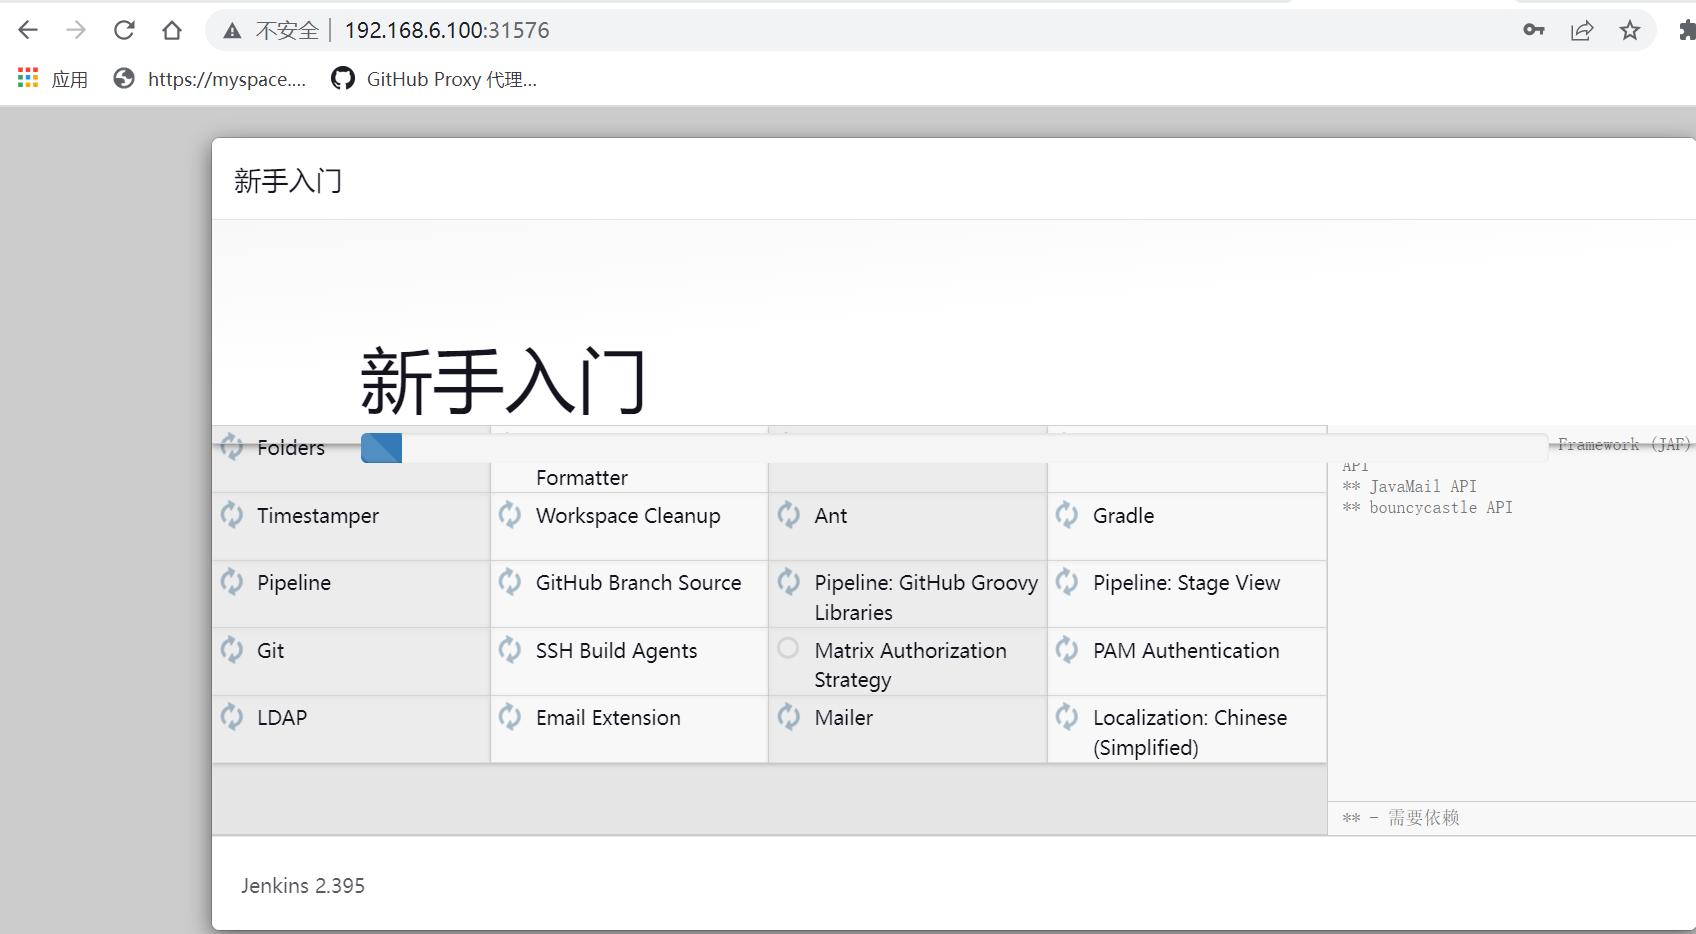The height and width of the screenshot is (934, 1696).
Task: Go to the browser home icon
Action: pos(172,30)
